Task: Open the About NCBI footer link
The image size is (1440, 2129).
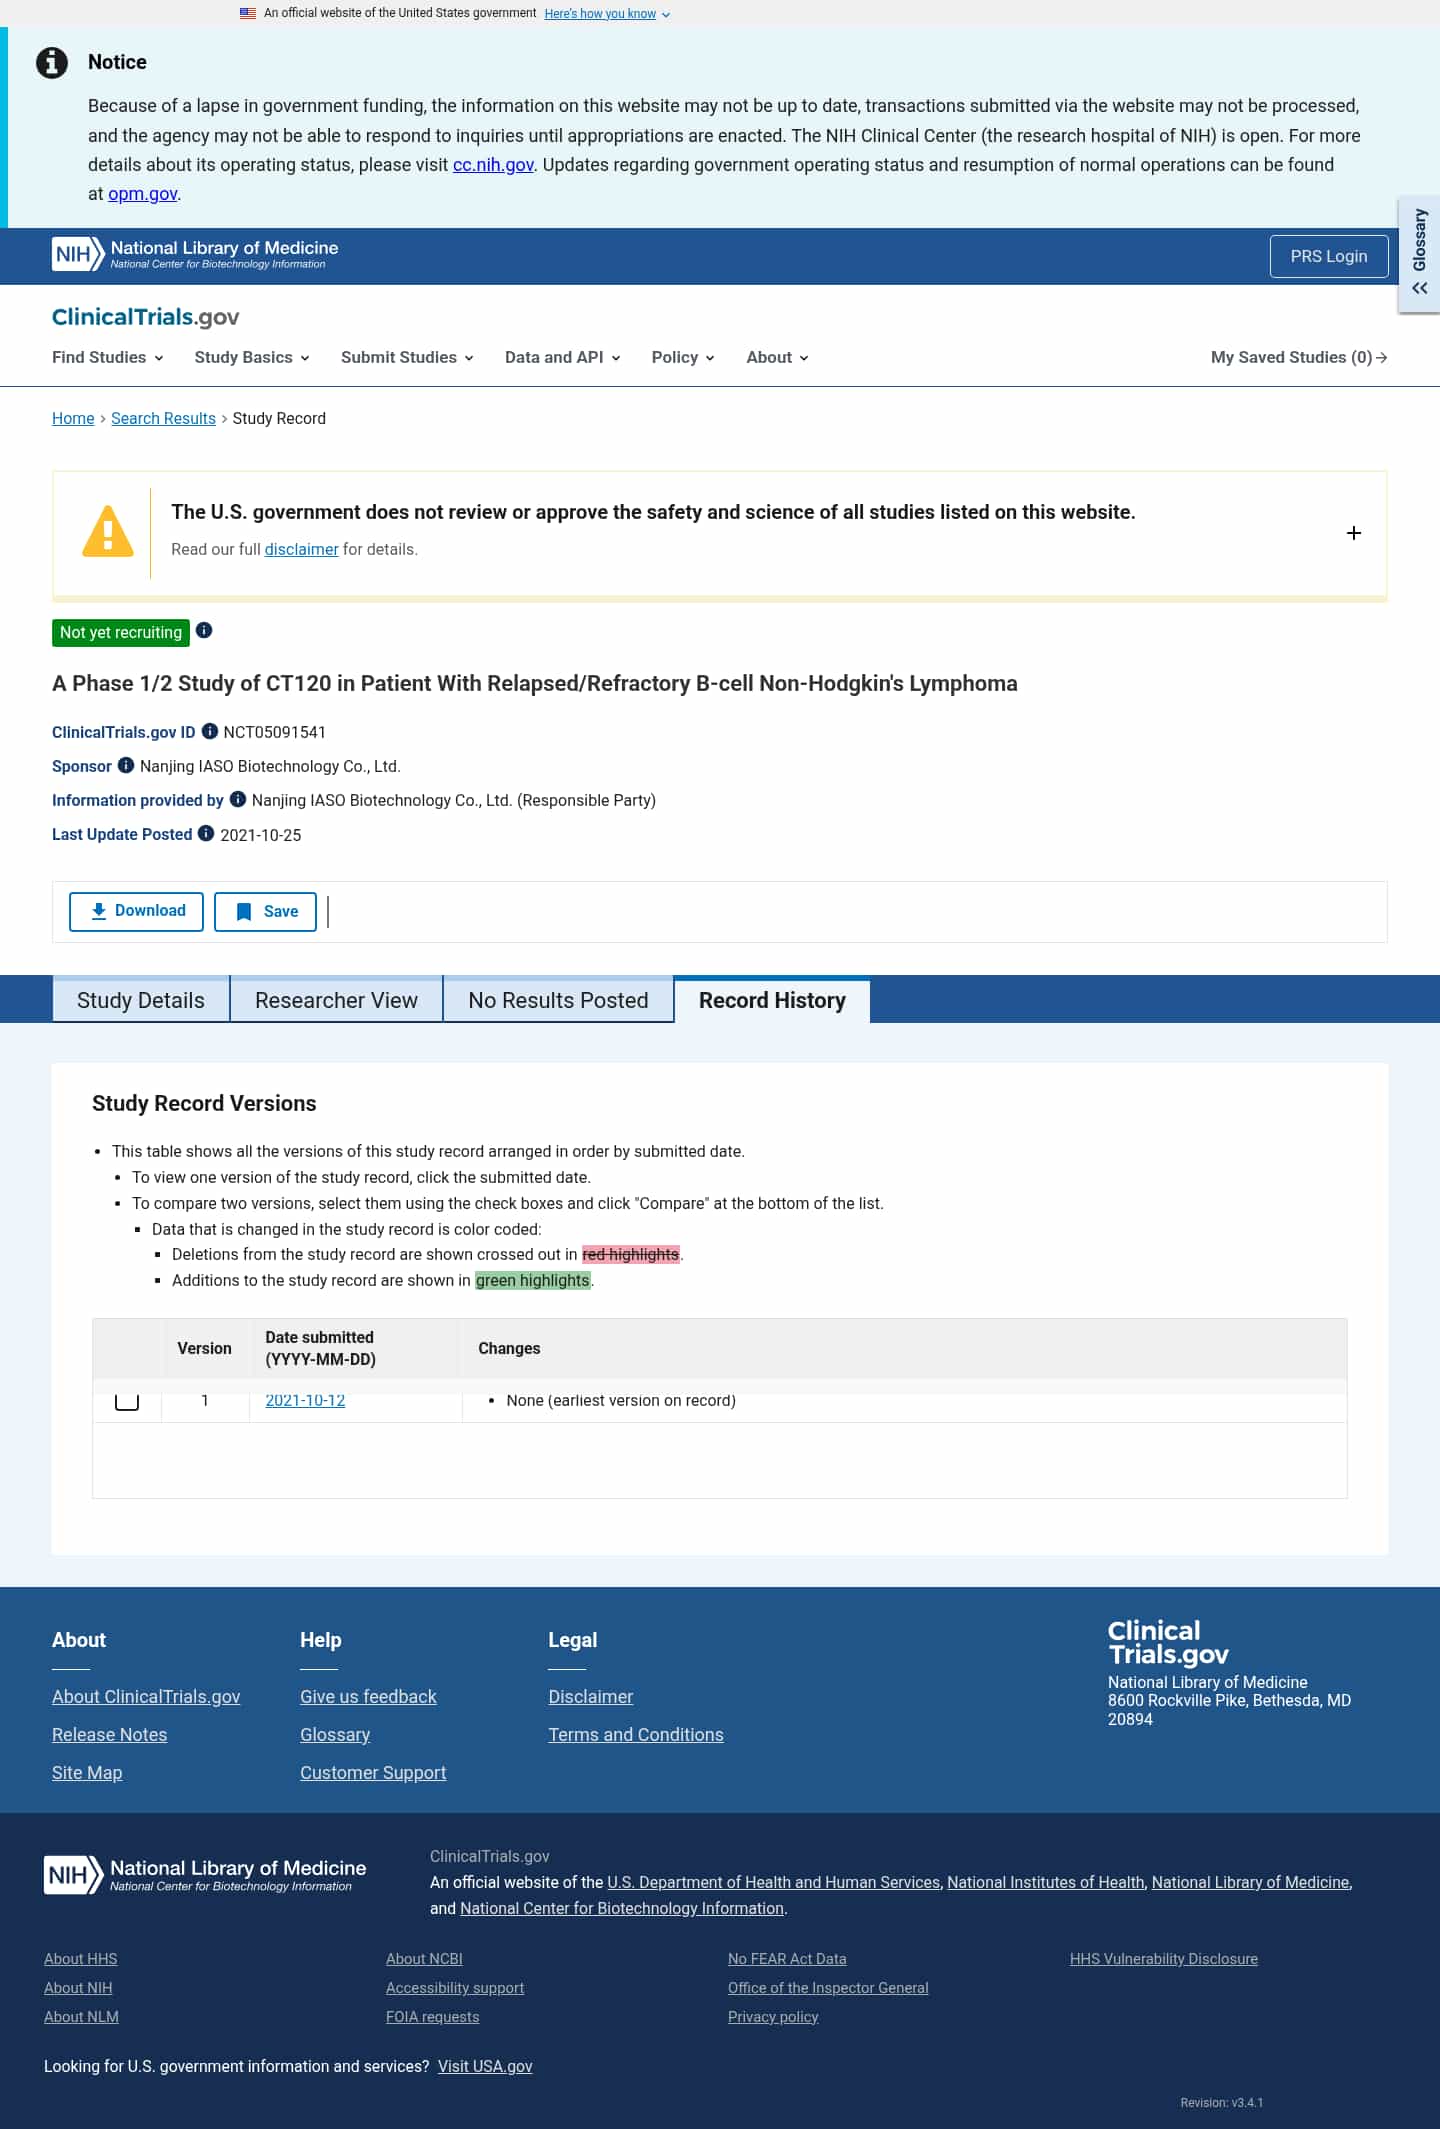Action: click(424, 1958)
